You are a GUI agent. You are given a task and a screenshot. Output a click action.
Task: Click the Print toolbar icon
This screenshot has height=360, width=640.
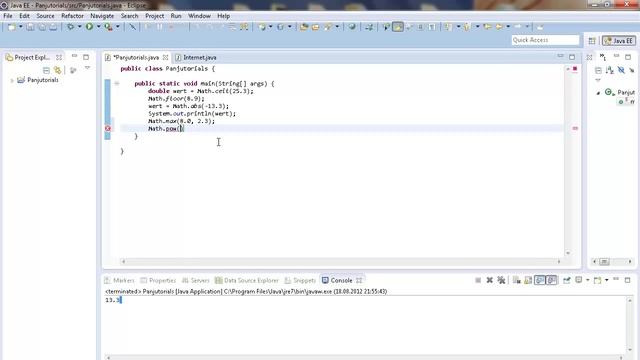tap(53, 27)
